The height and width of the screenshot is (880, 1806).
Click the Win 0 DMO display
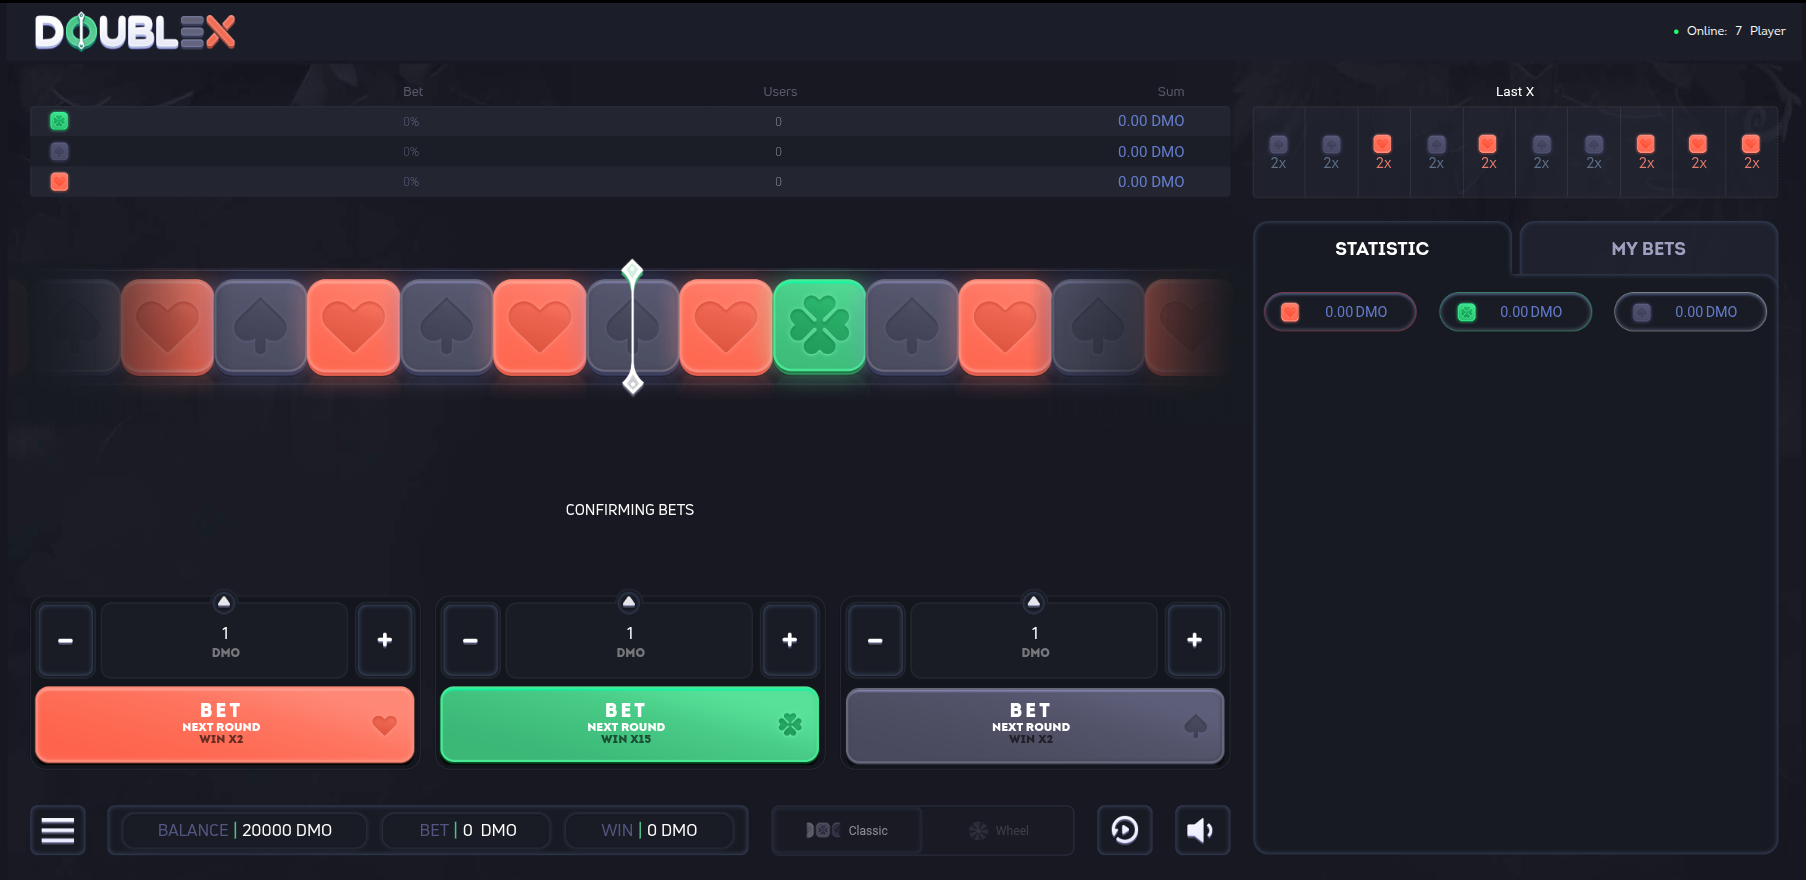click(649, 830)
